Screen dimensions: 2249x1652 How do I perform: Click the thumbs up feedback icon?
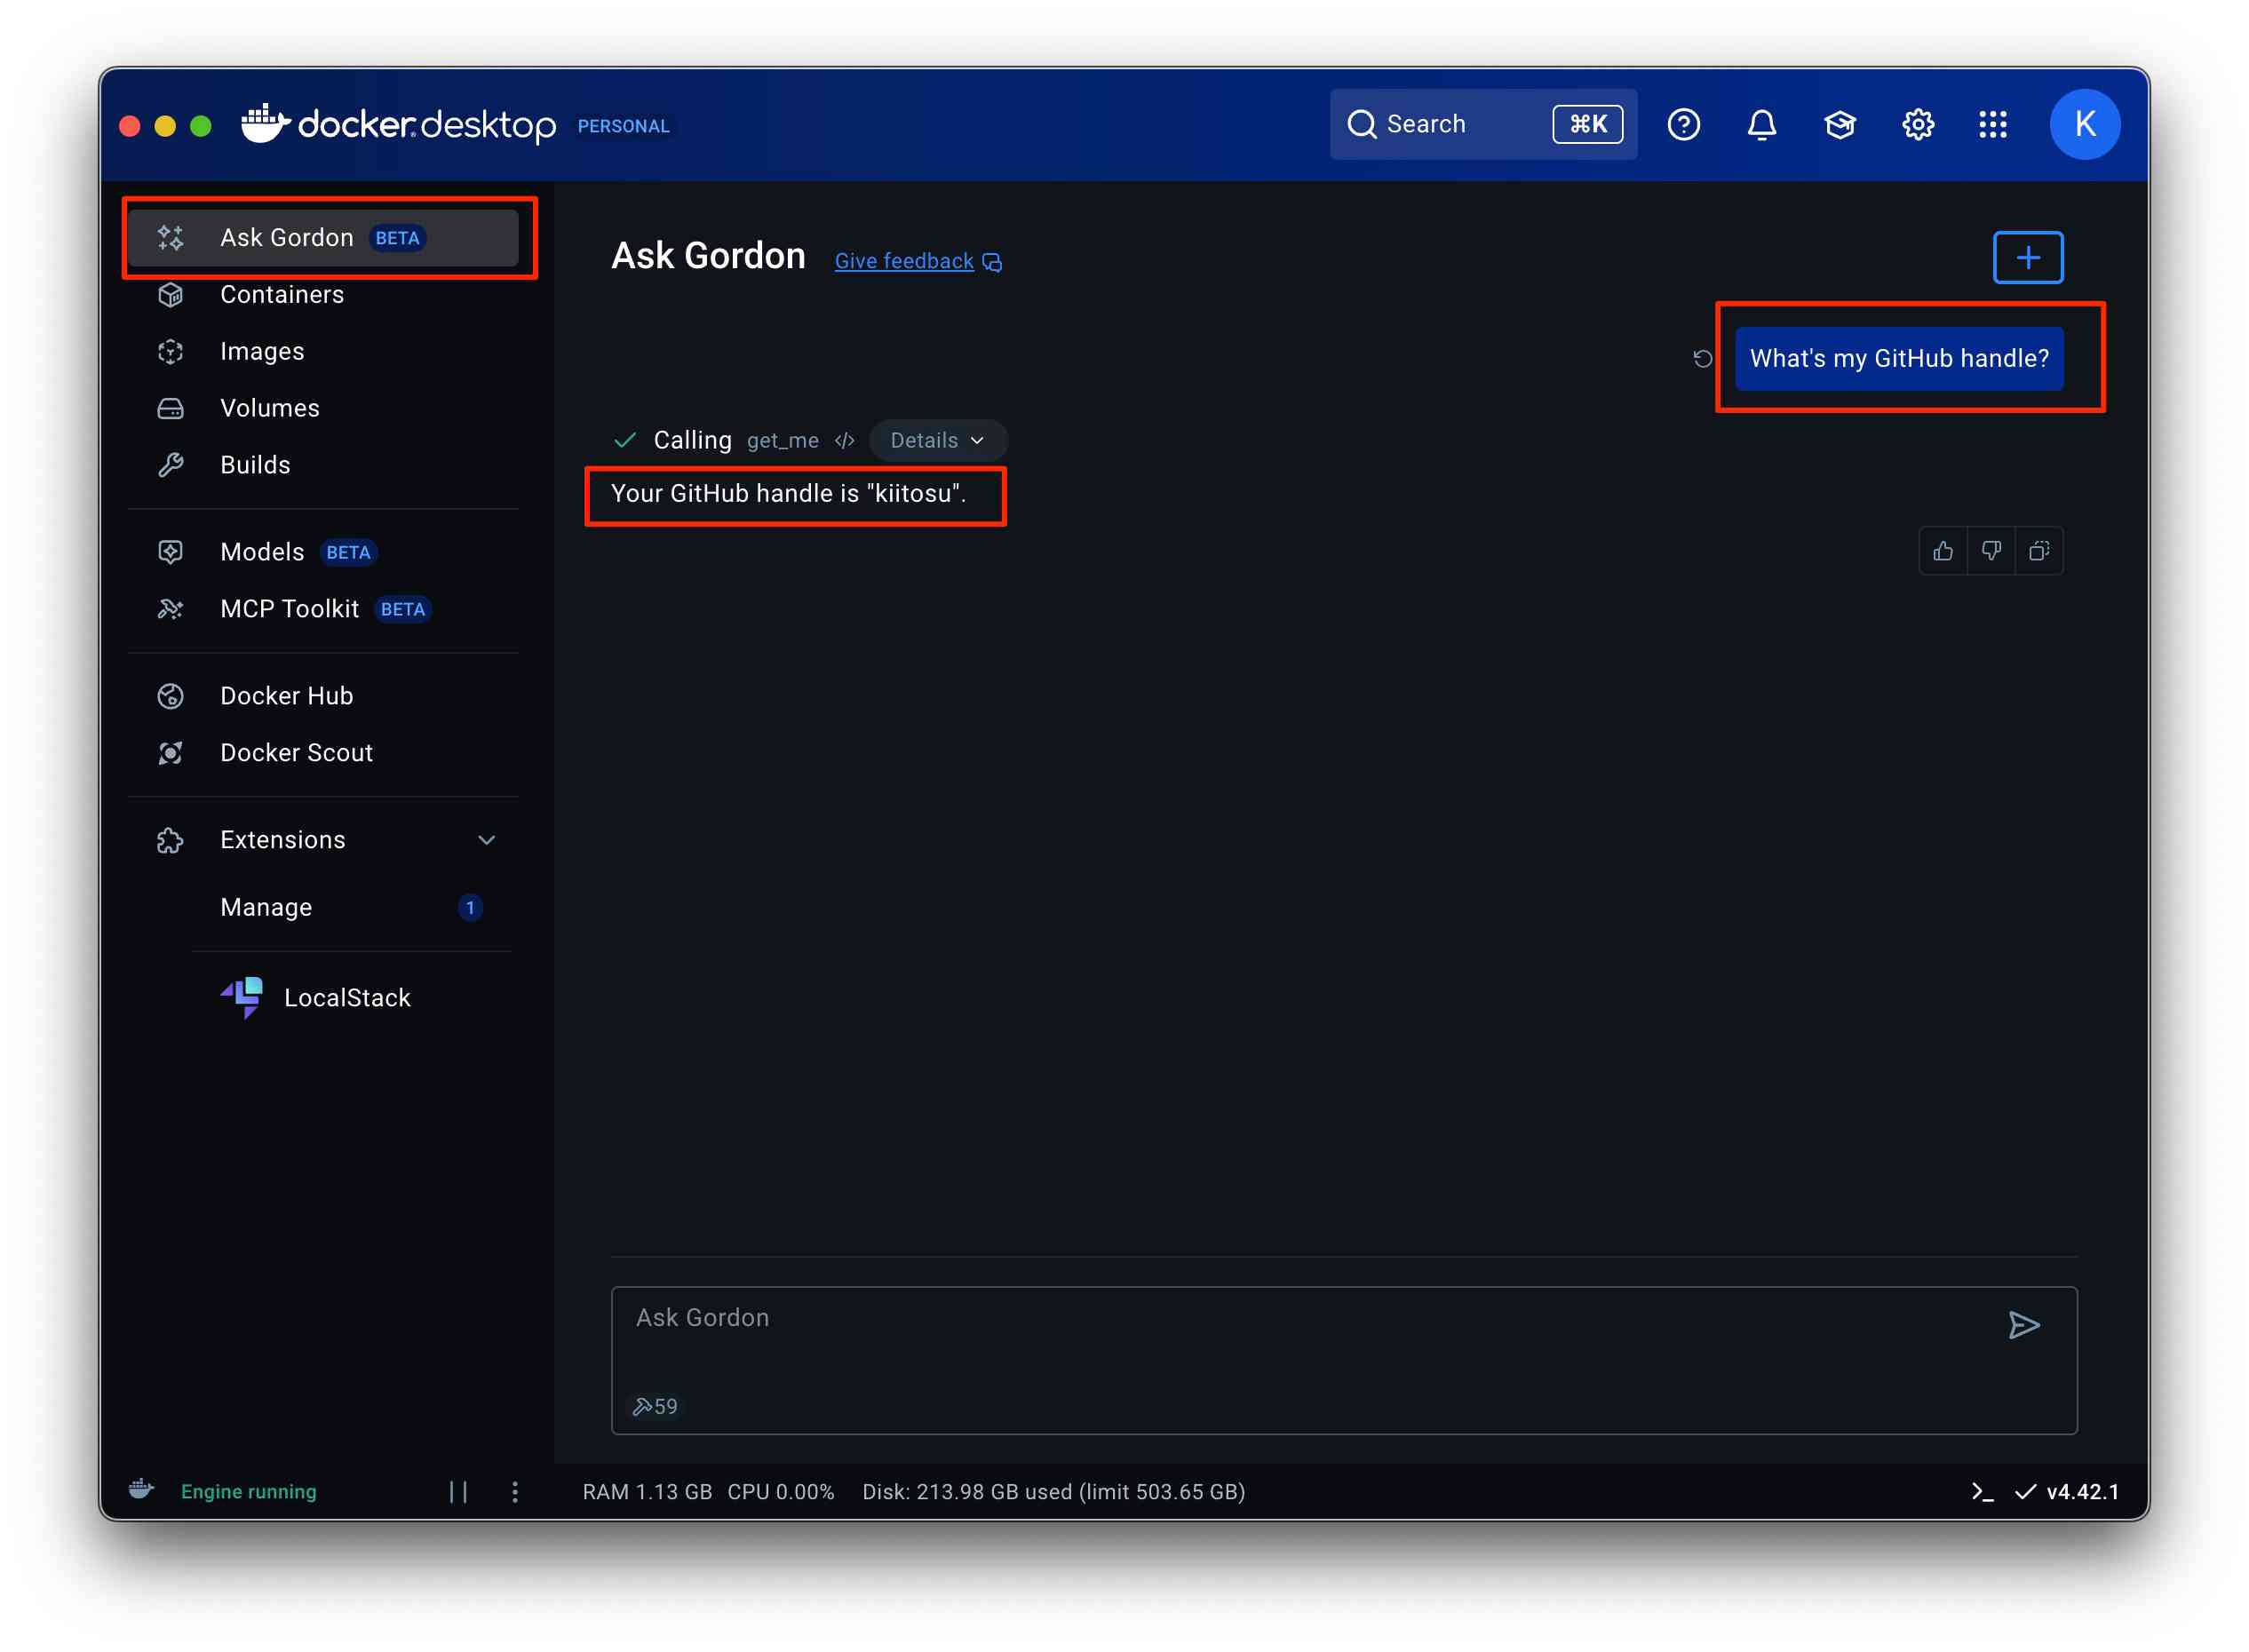1942,551
